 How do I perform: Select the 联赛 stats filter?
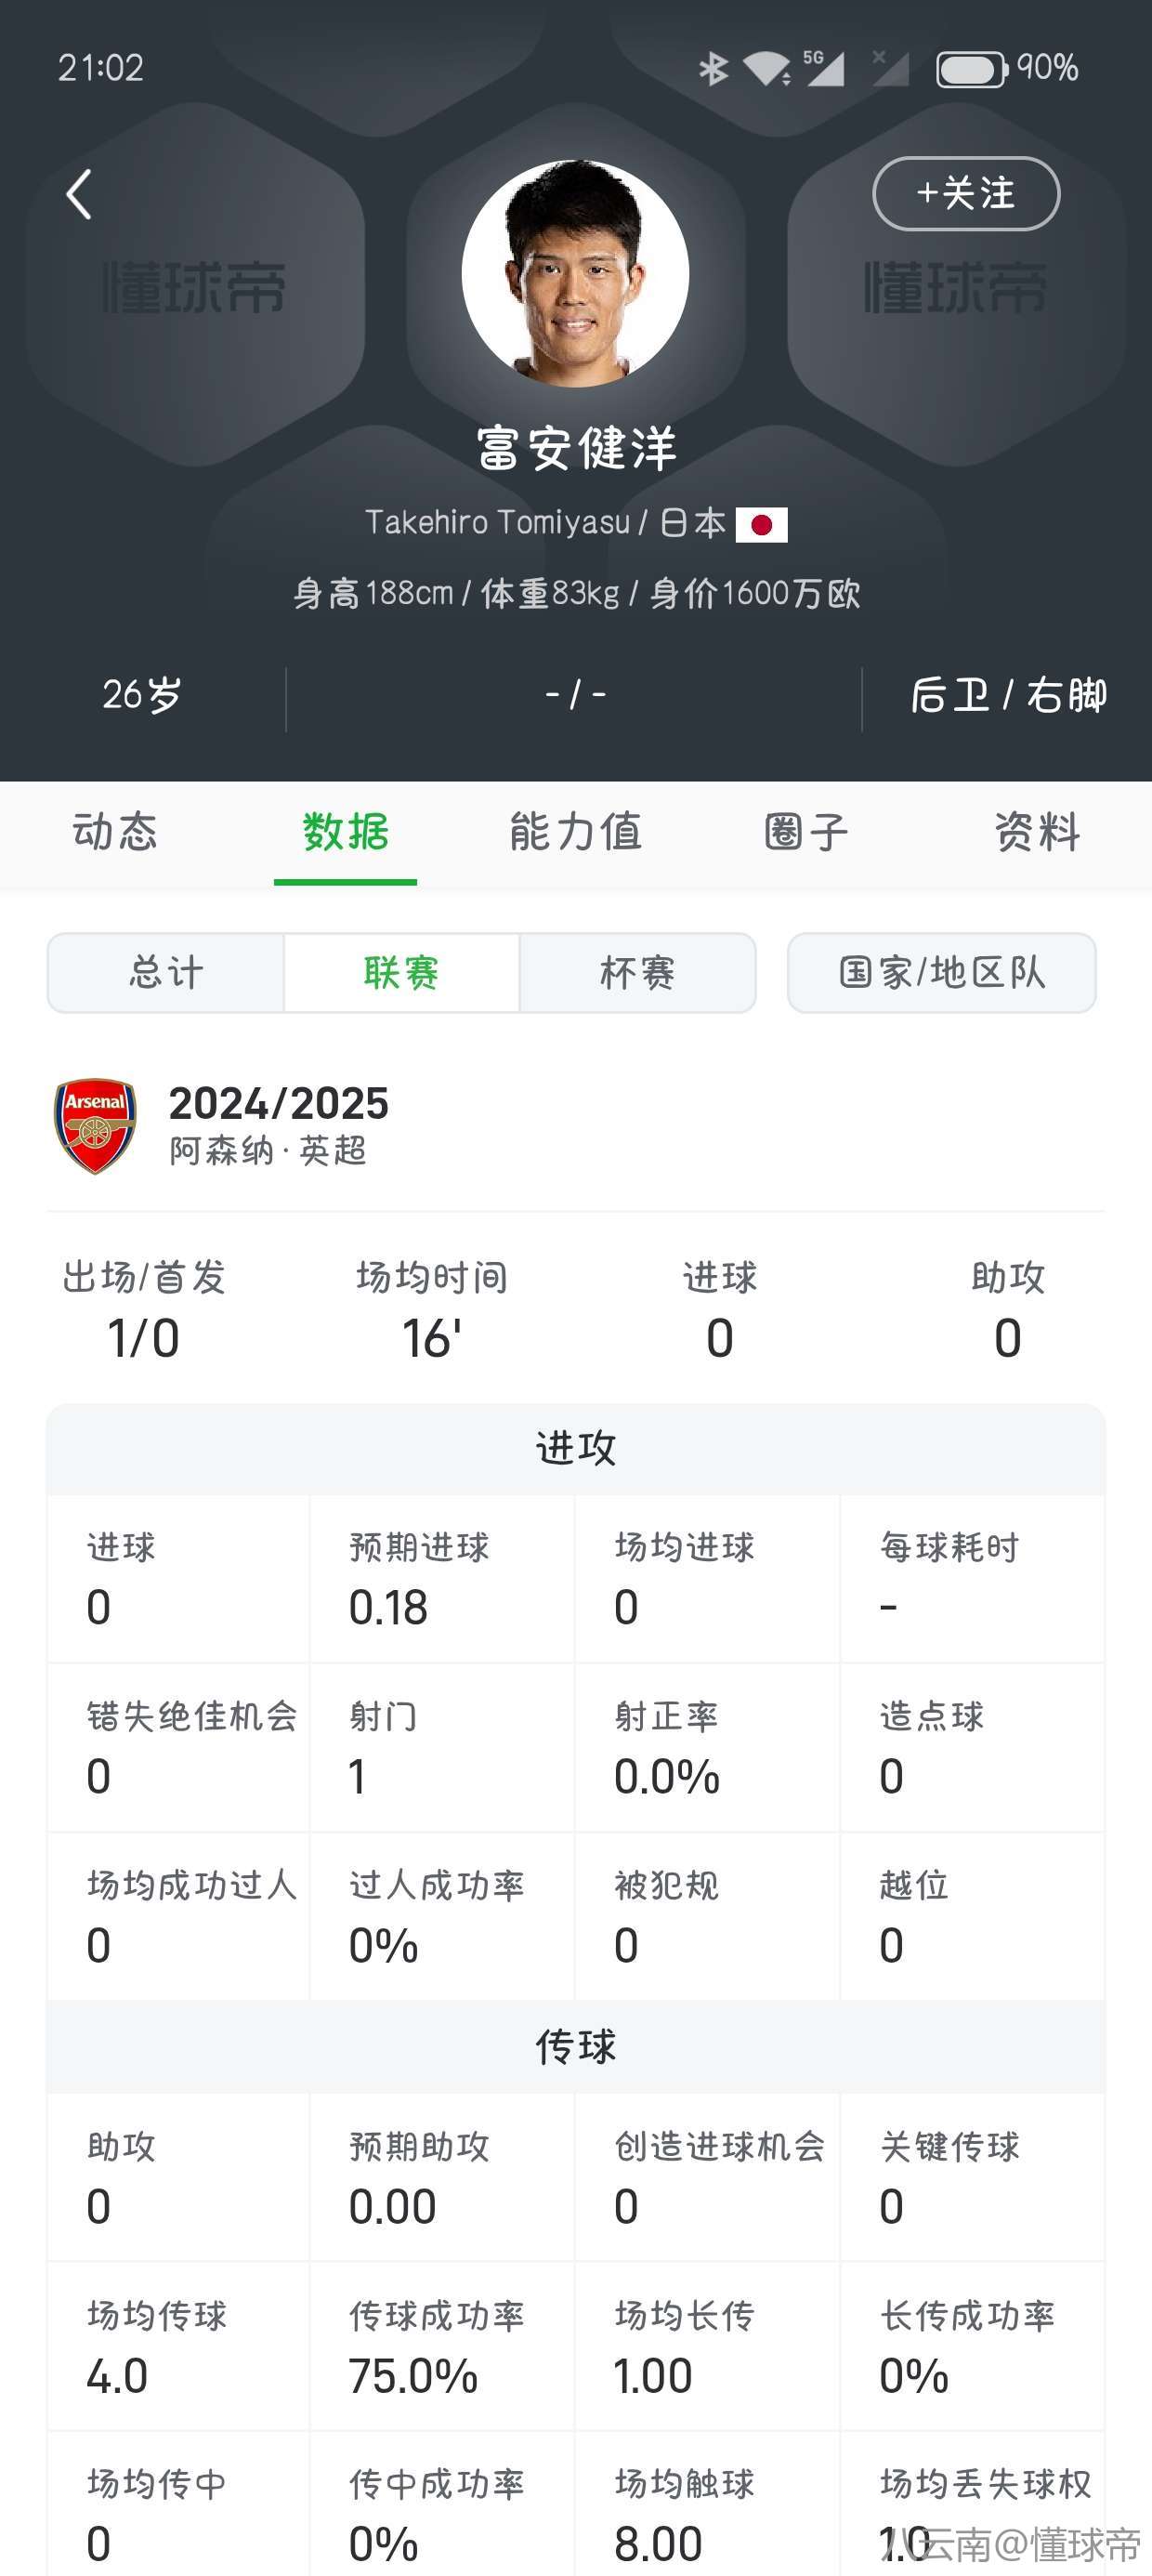[x=401, y=973]
